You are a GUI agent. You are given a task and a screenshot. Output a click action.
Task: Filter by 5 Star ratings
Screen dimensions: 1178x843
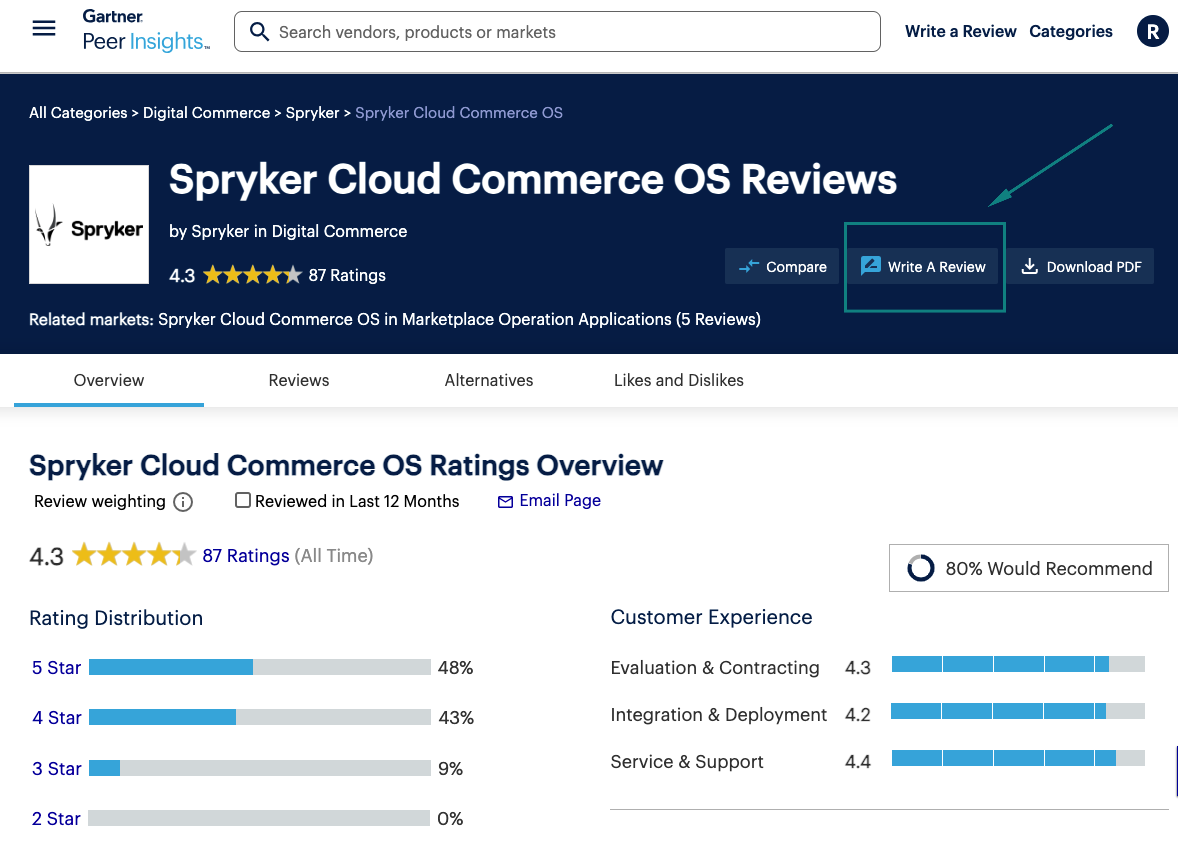(56, 668)
